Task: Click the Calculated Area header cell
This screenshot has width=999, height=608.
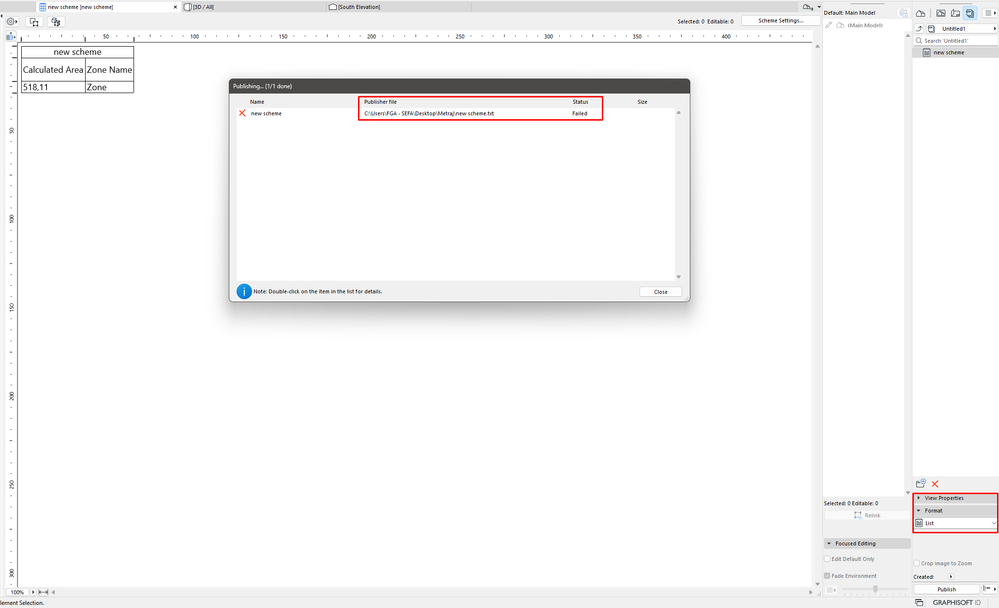Action: 53,69
